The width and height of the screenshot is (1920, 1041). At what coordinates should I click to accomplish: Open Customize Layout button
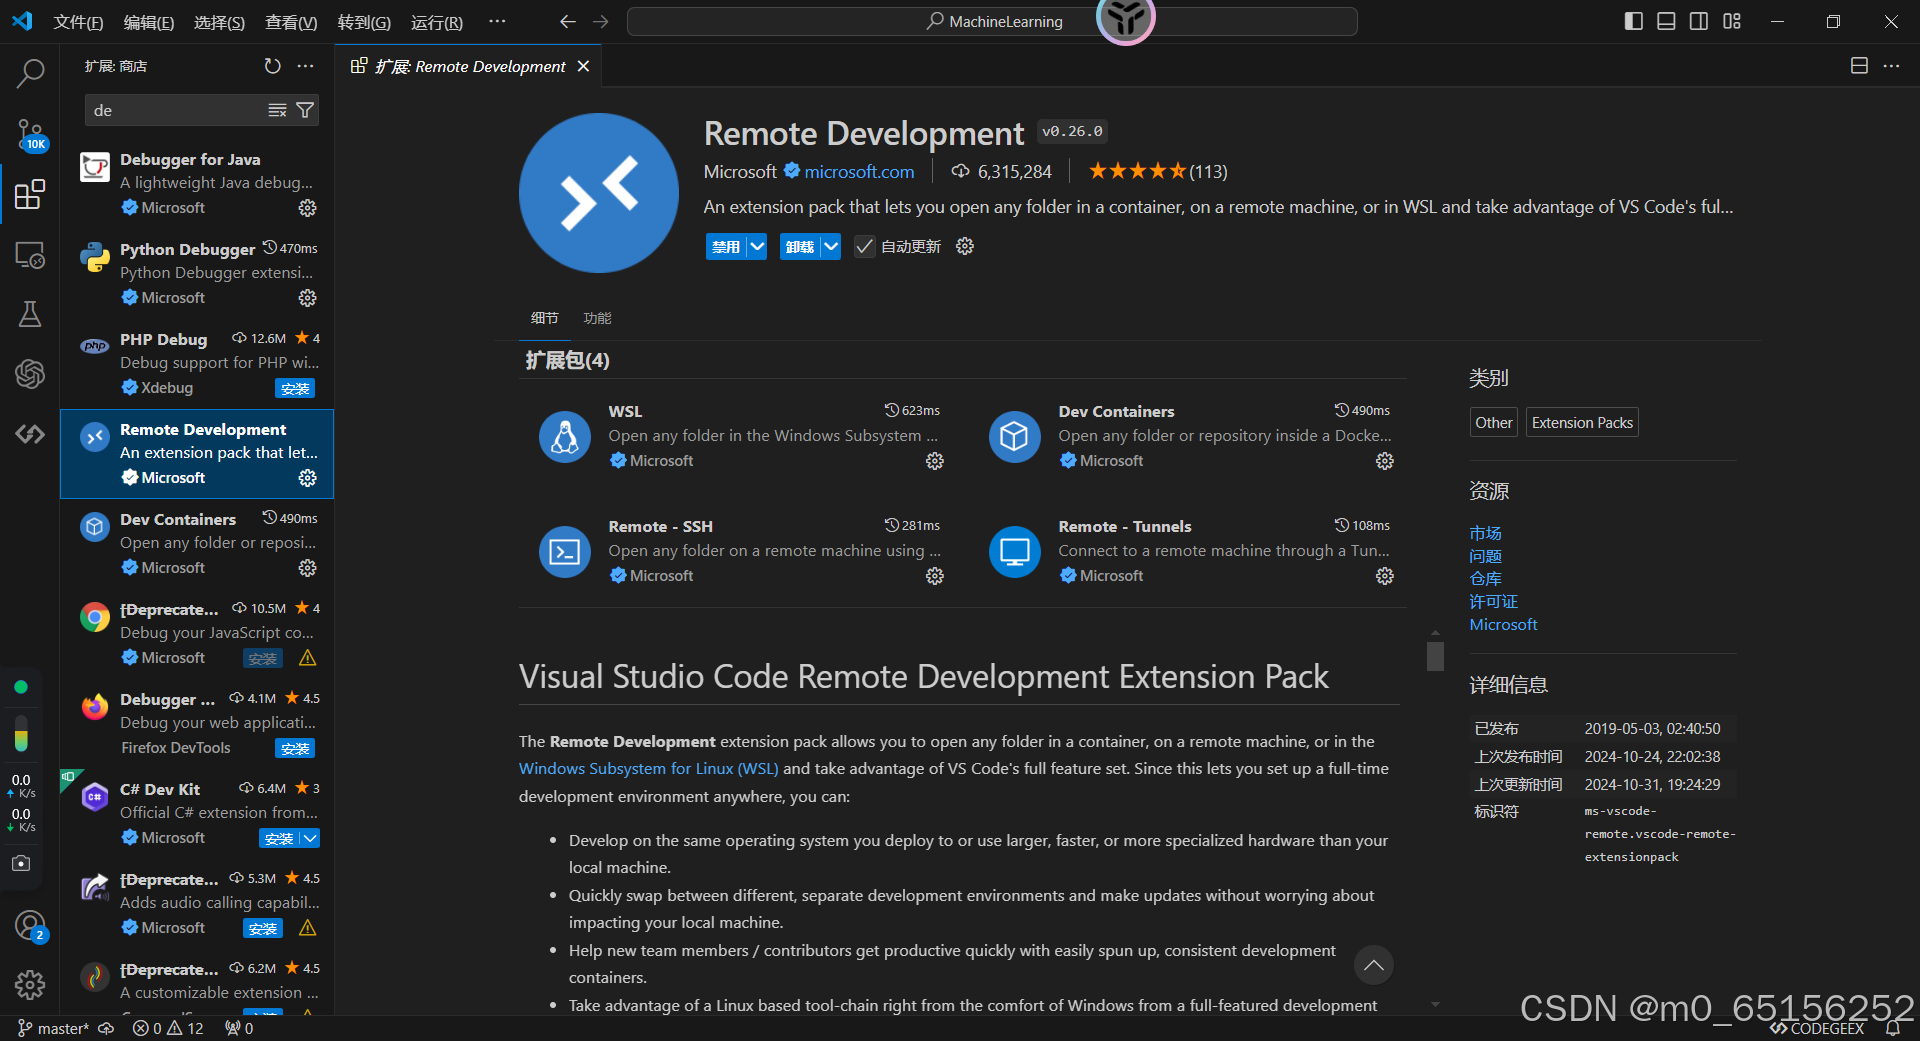1731,21
